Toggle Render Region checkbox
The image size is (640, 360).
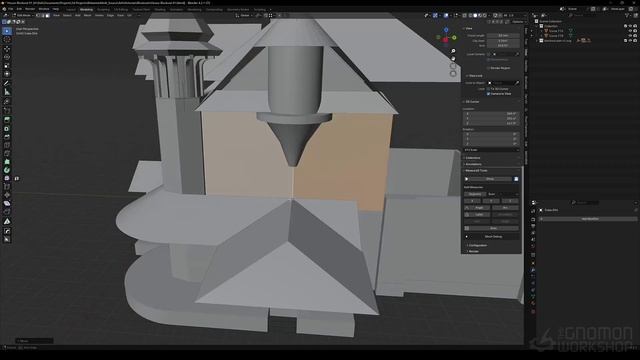(488, 68)
